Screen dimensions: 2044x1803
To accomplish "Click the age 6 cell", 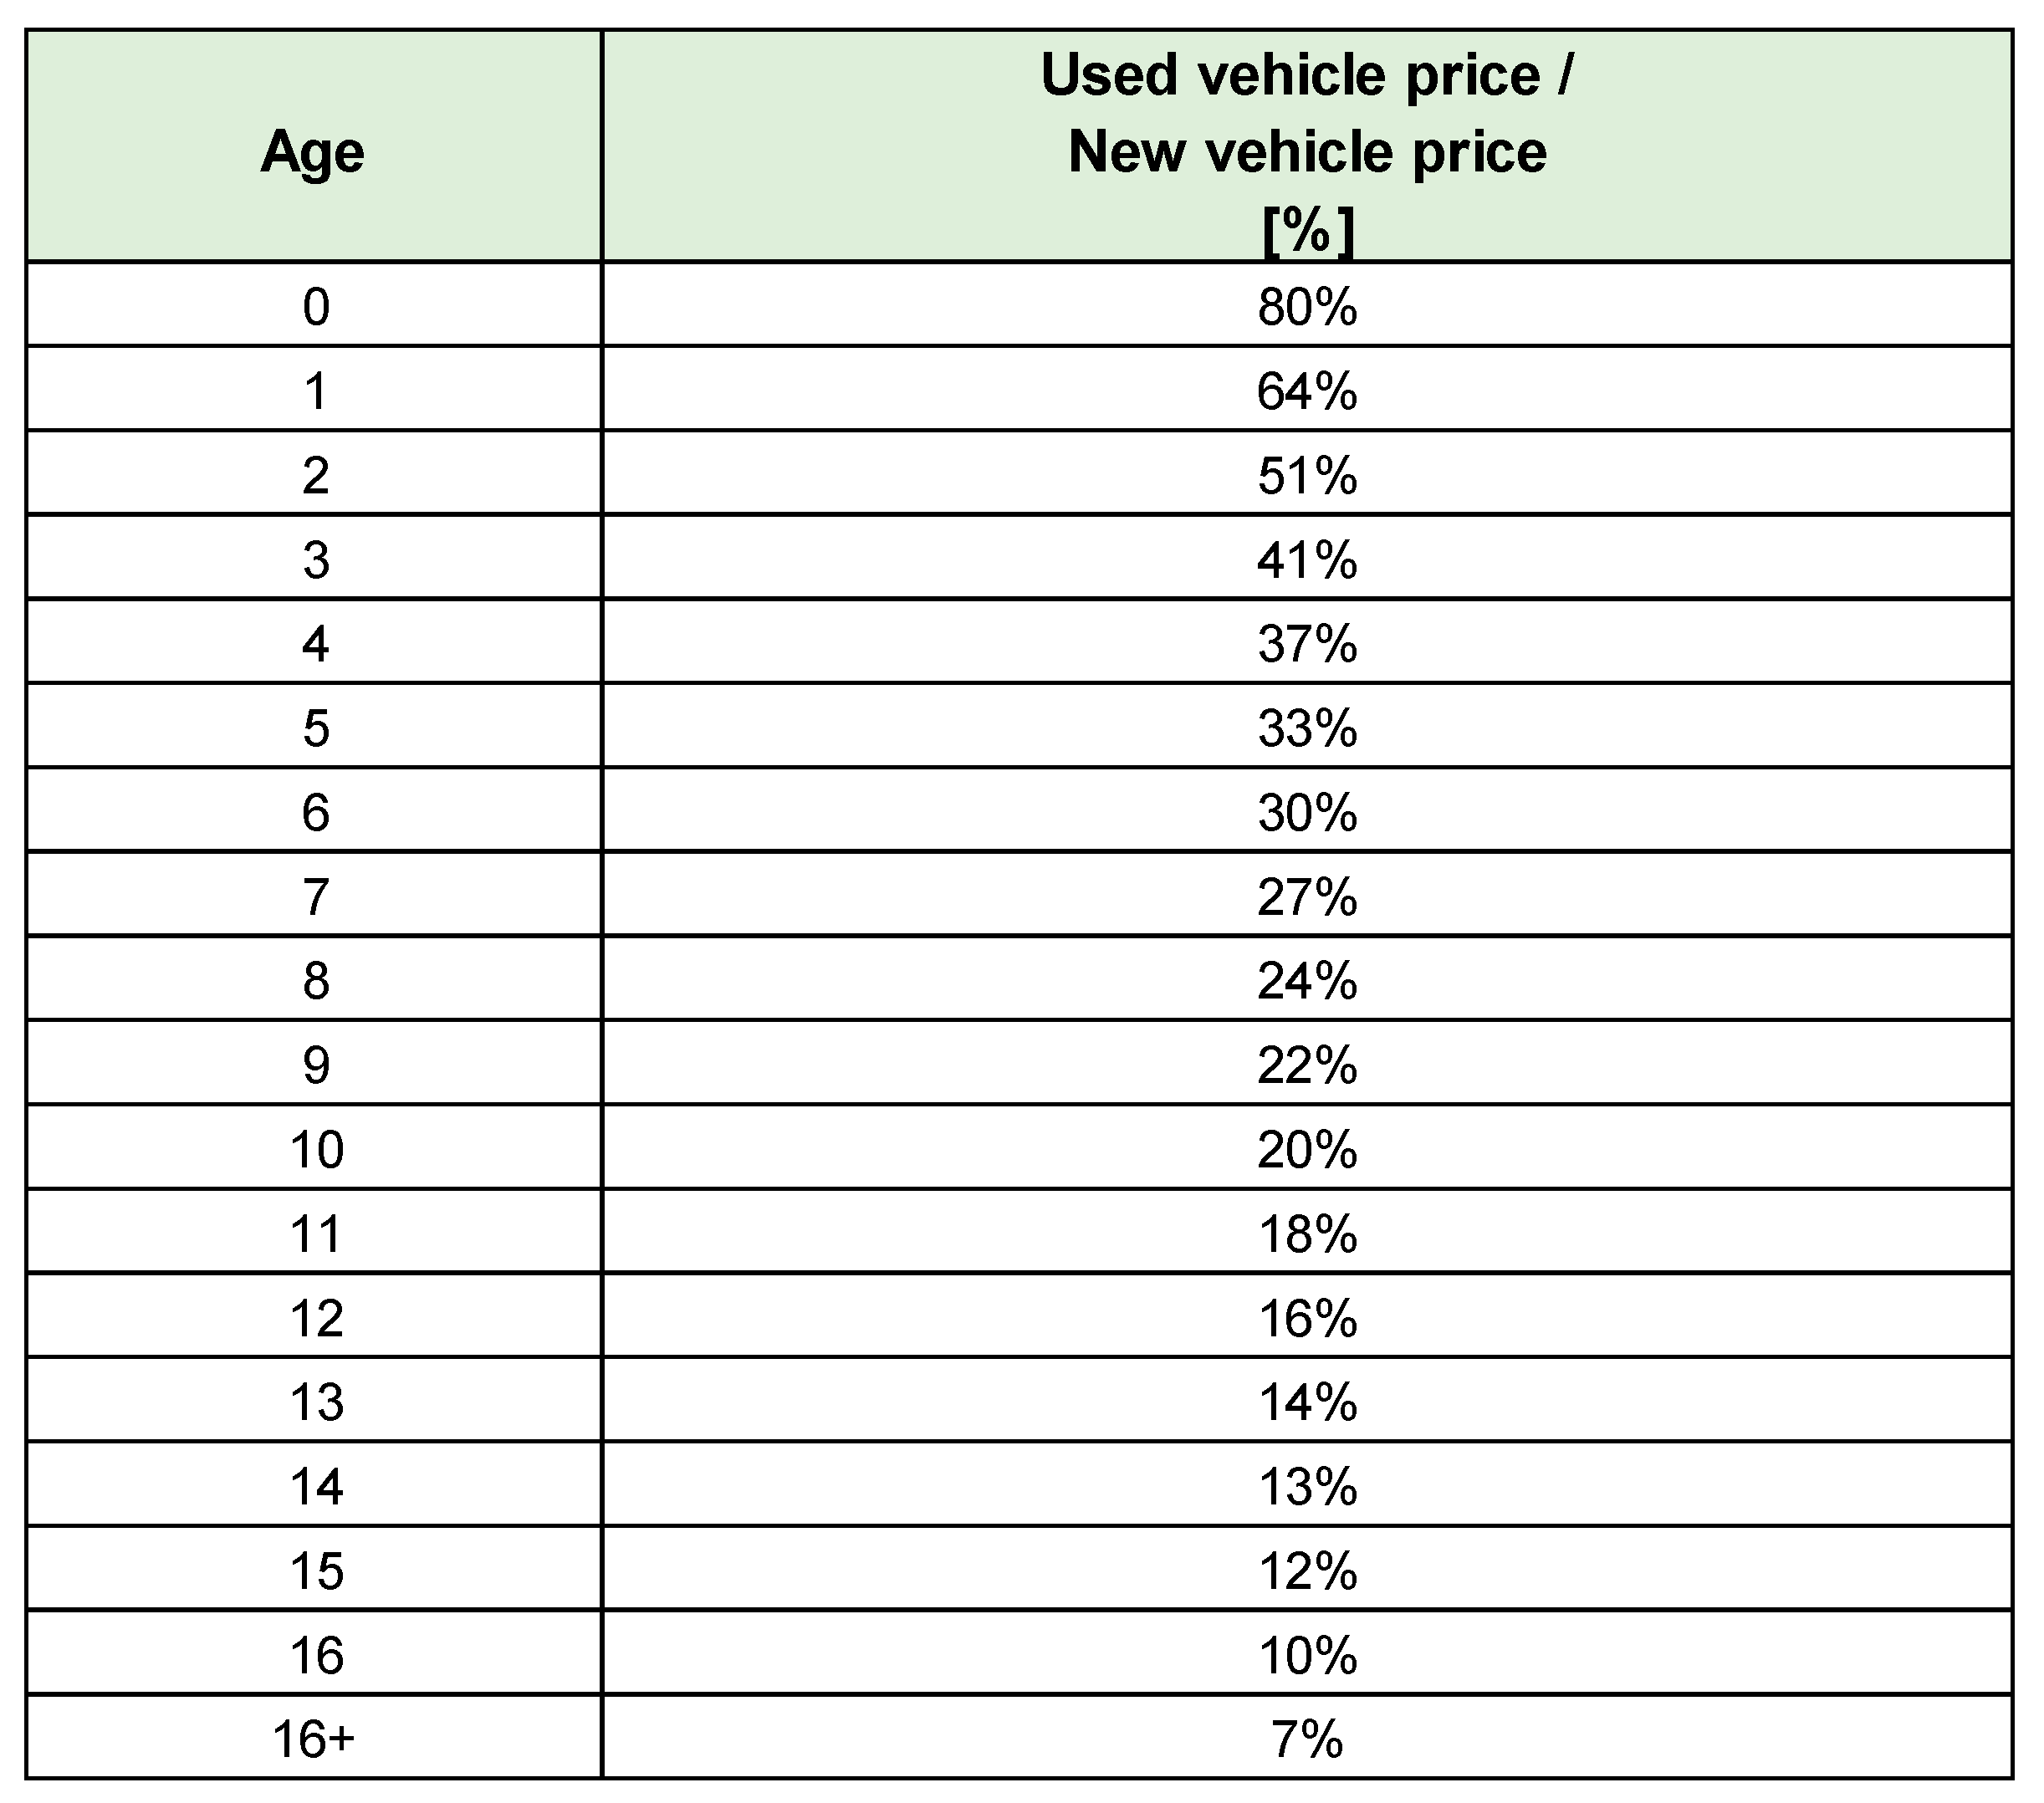I will pos(315,812).
